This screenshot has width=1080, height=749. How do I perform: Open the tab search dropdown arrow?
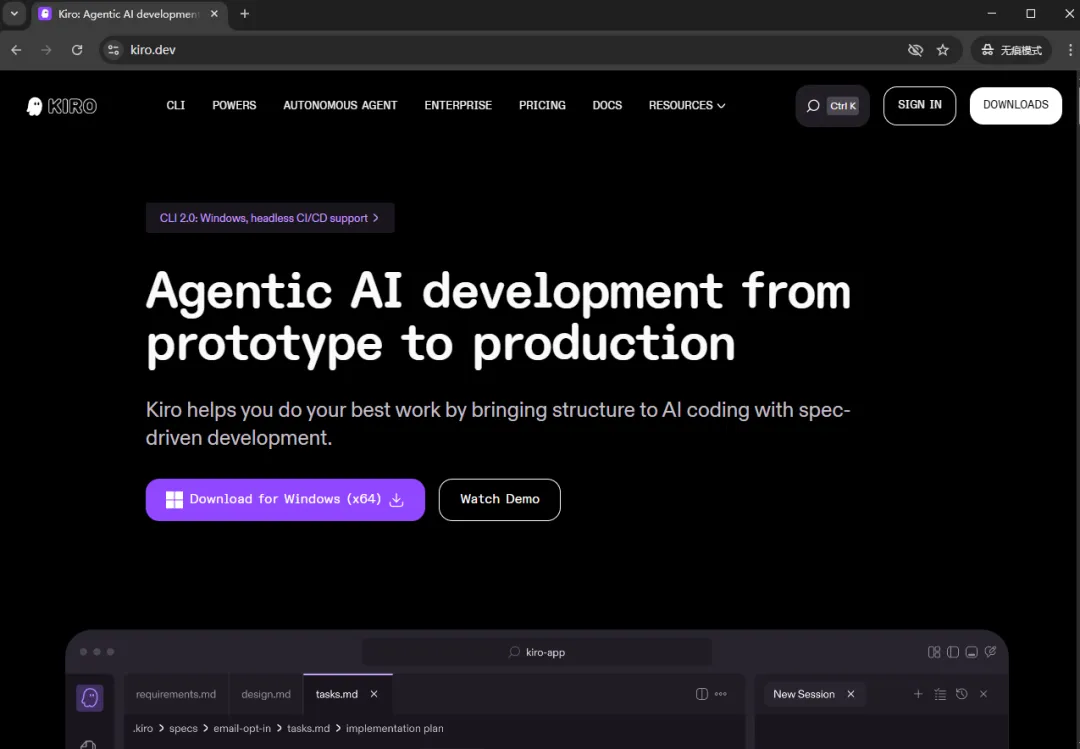click(14, 14)
